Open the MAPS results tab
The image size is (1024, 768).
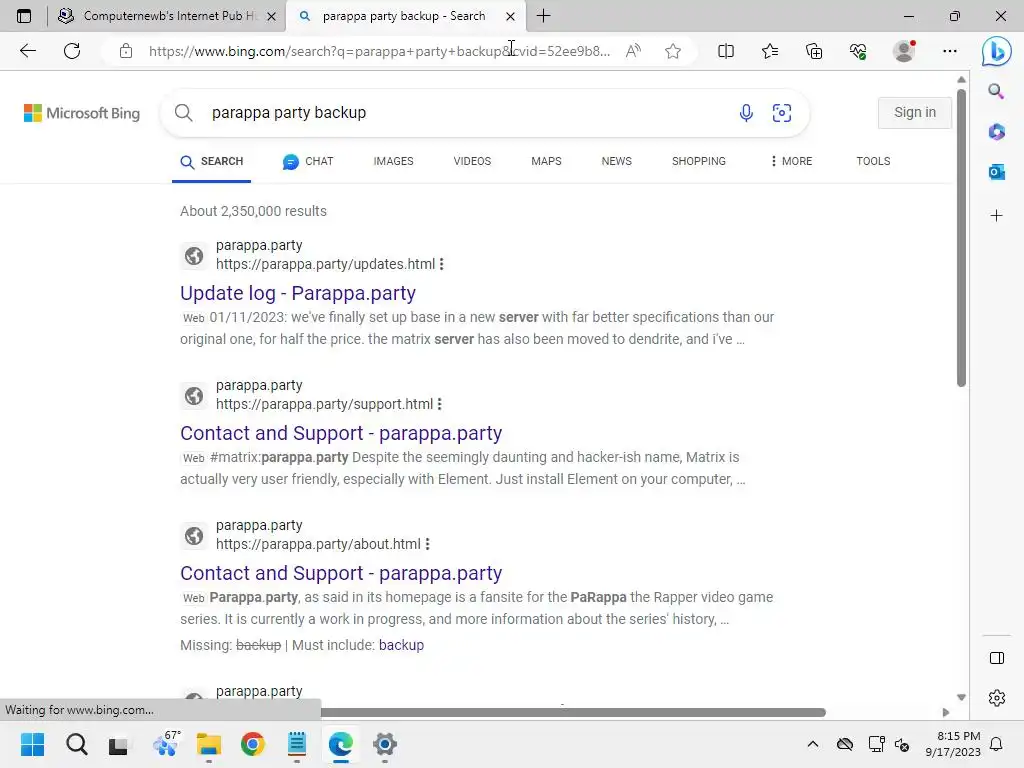tap(546, 161)
